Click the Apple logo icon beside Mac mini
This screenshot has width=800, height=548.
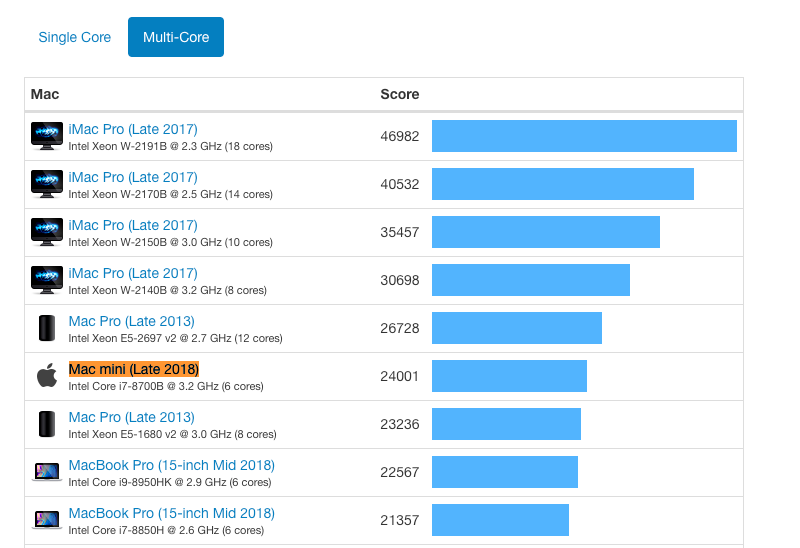(x=47, y=376)
